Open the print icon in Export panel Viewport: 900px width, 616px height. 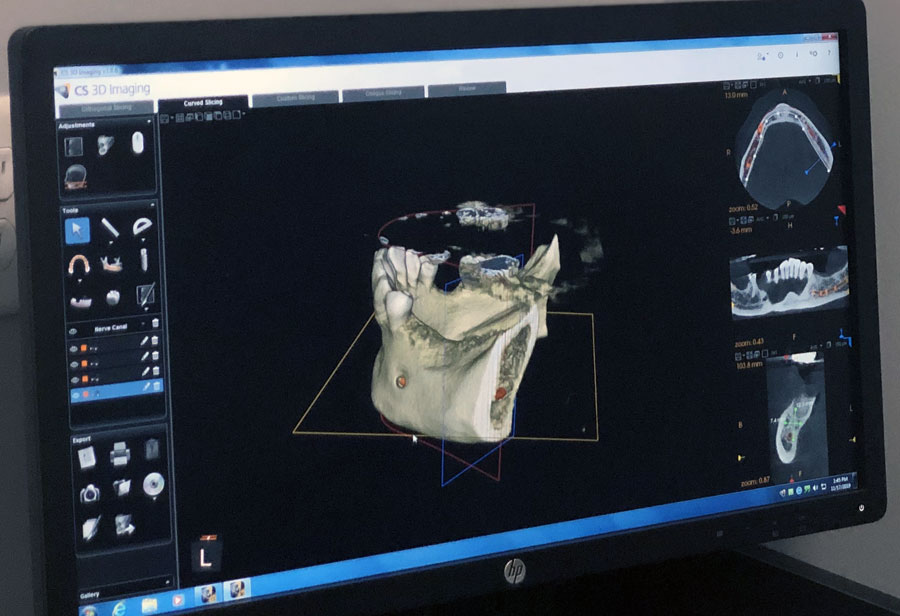[x=119, y=456]
